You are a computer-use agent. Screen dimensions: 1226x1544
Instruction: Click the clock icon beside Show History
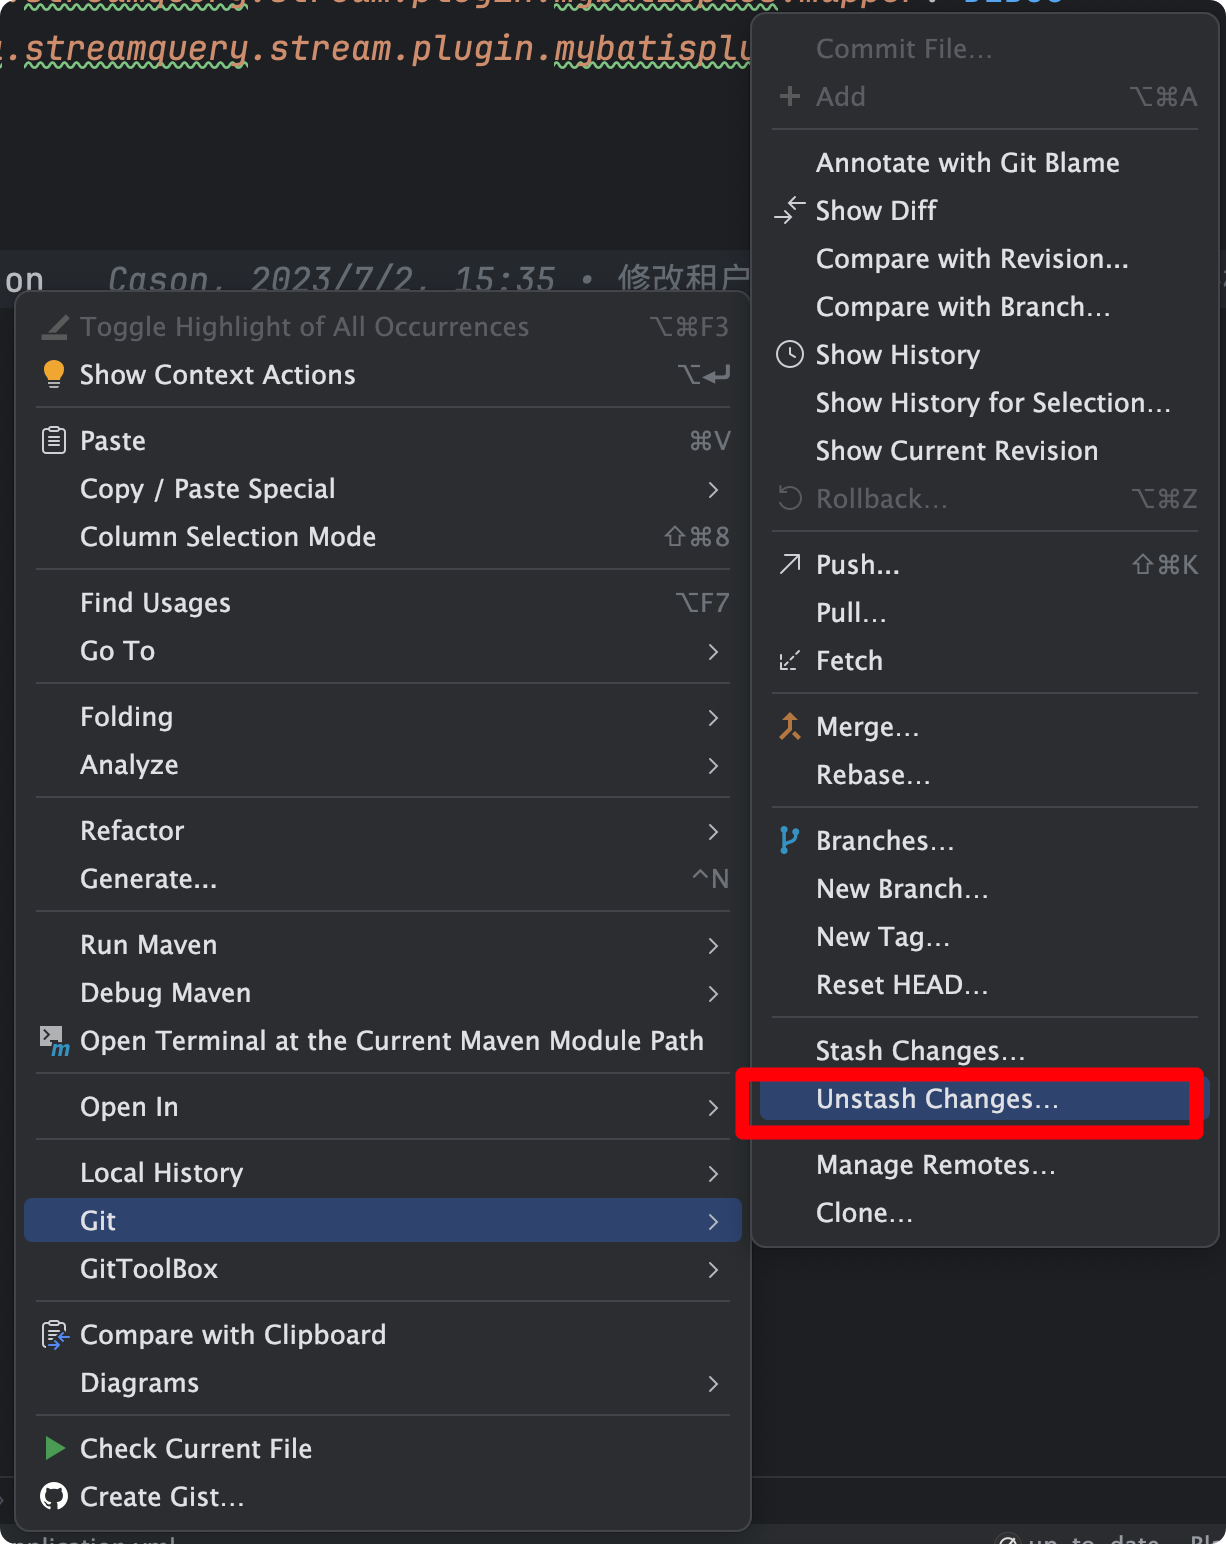[790, 355]
